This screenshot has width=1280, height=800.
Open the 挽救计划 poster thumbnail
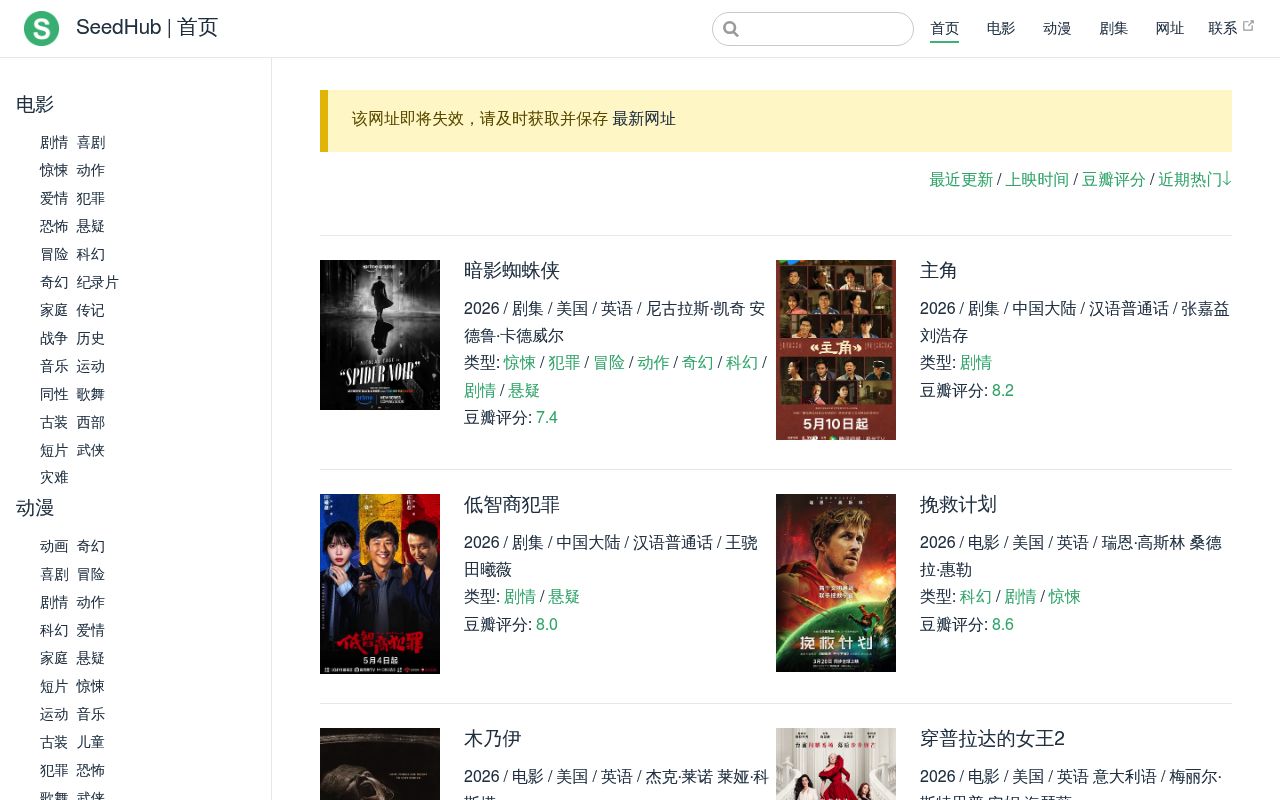coord(836,583)
